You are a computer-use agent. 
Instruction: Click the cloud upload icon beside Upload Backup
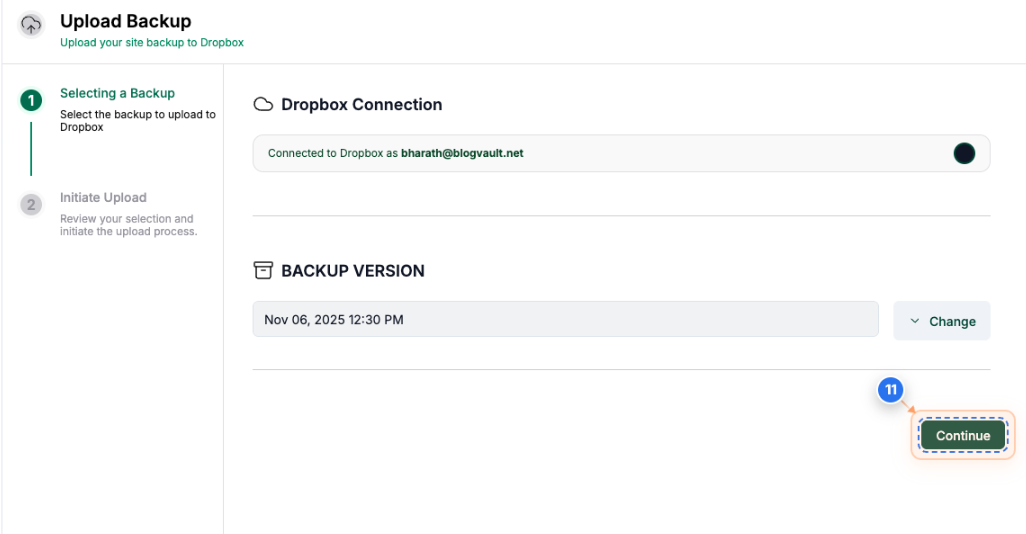click(x=31, y=25)
